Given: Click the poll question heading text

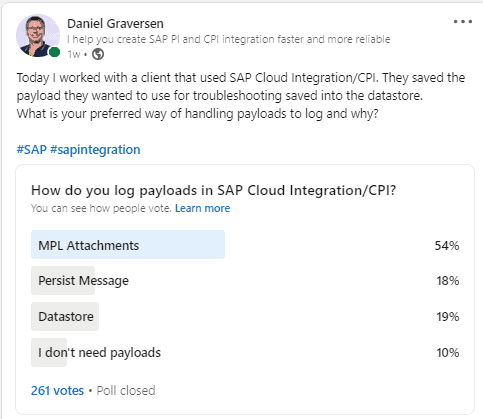Looking at the screenshot, I should tap(213, 190).
